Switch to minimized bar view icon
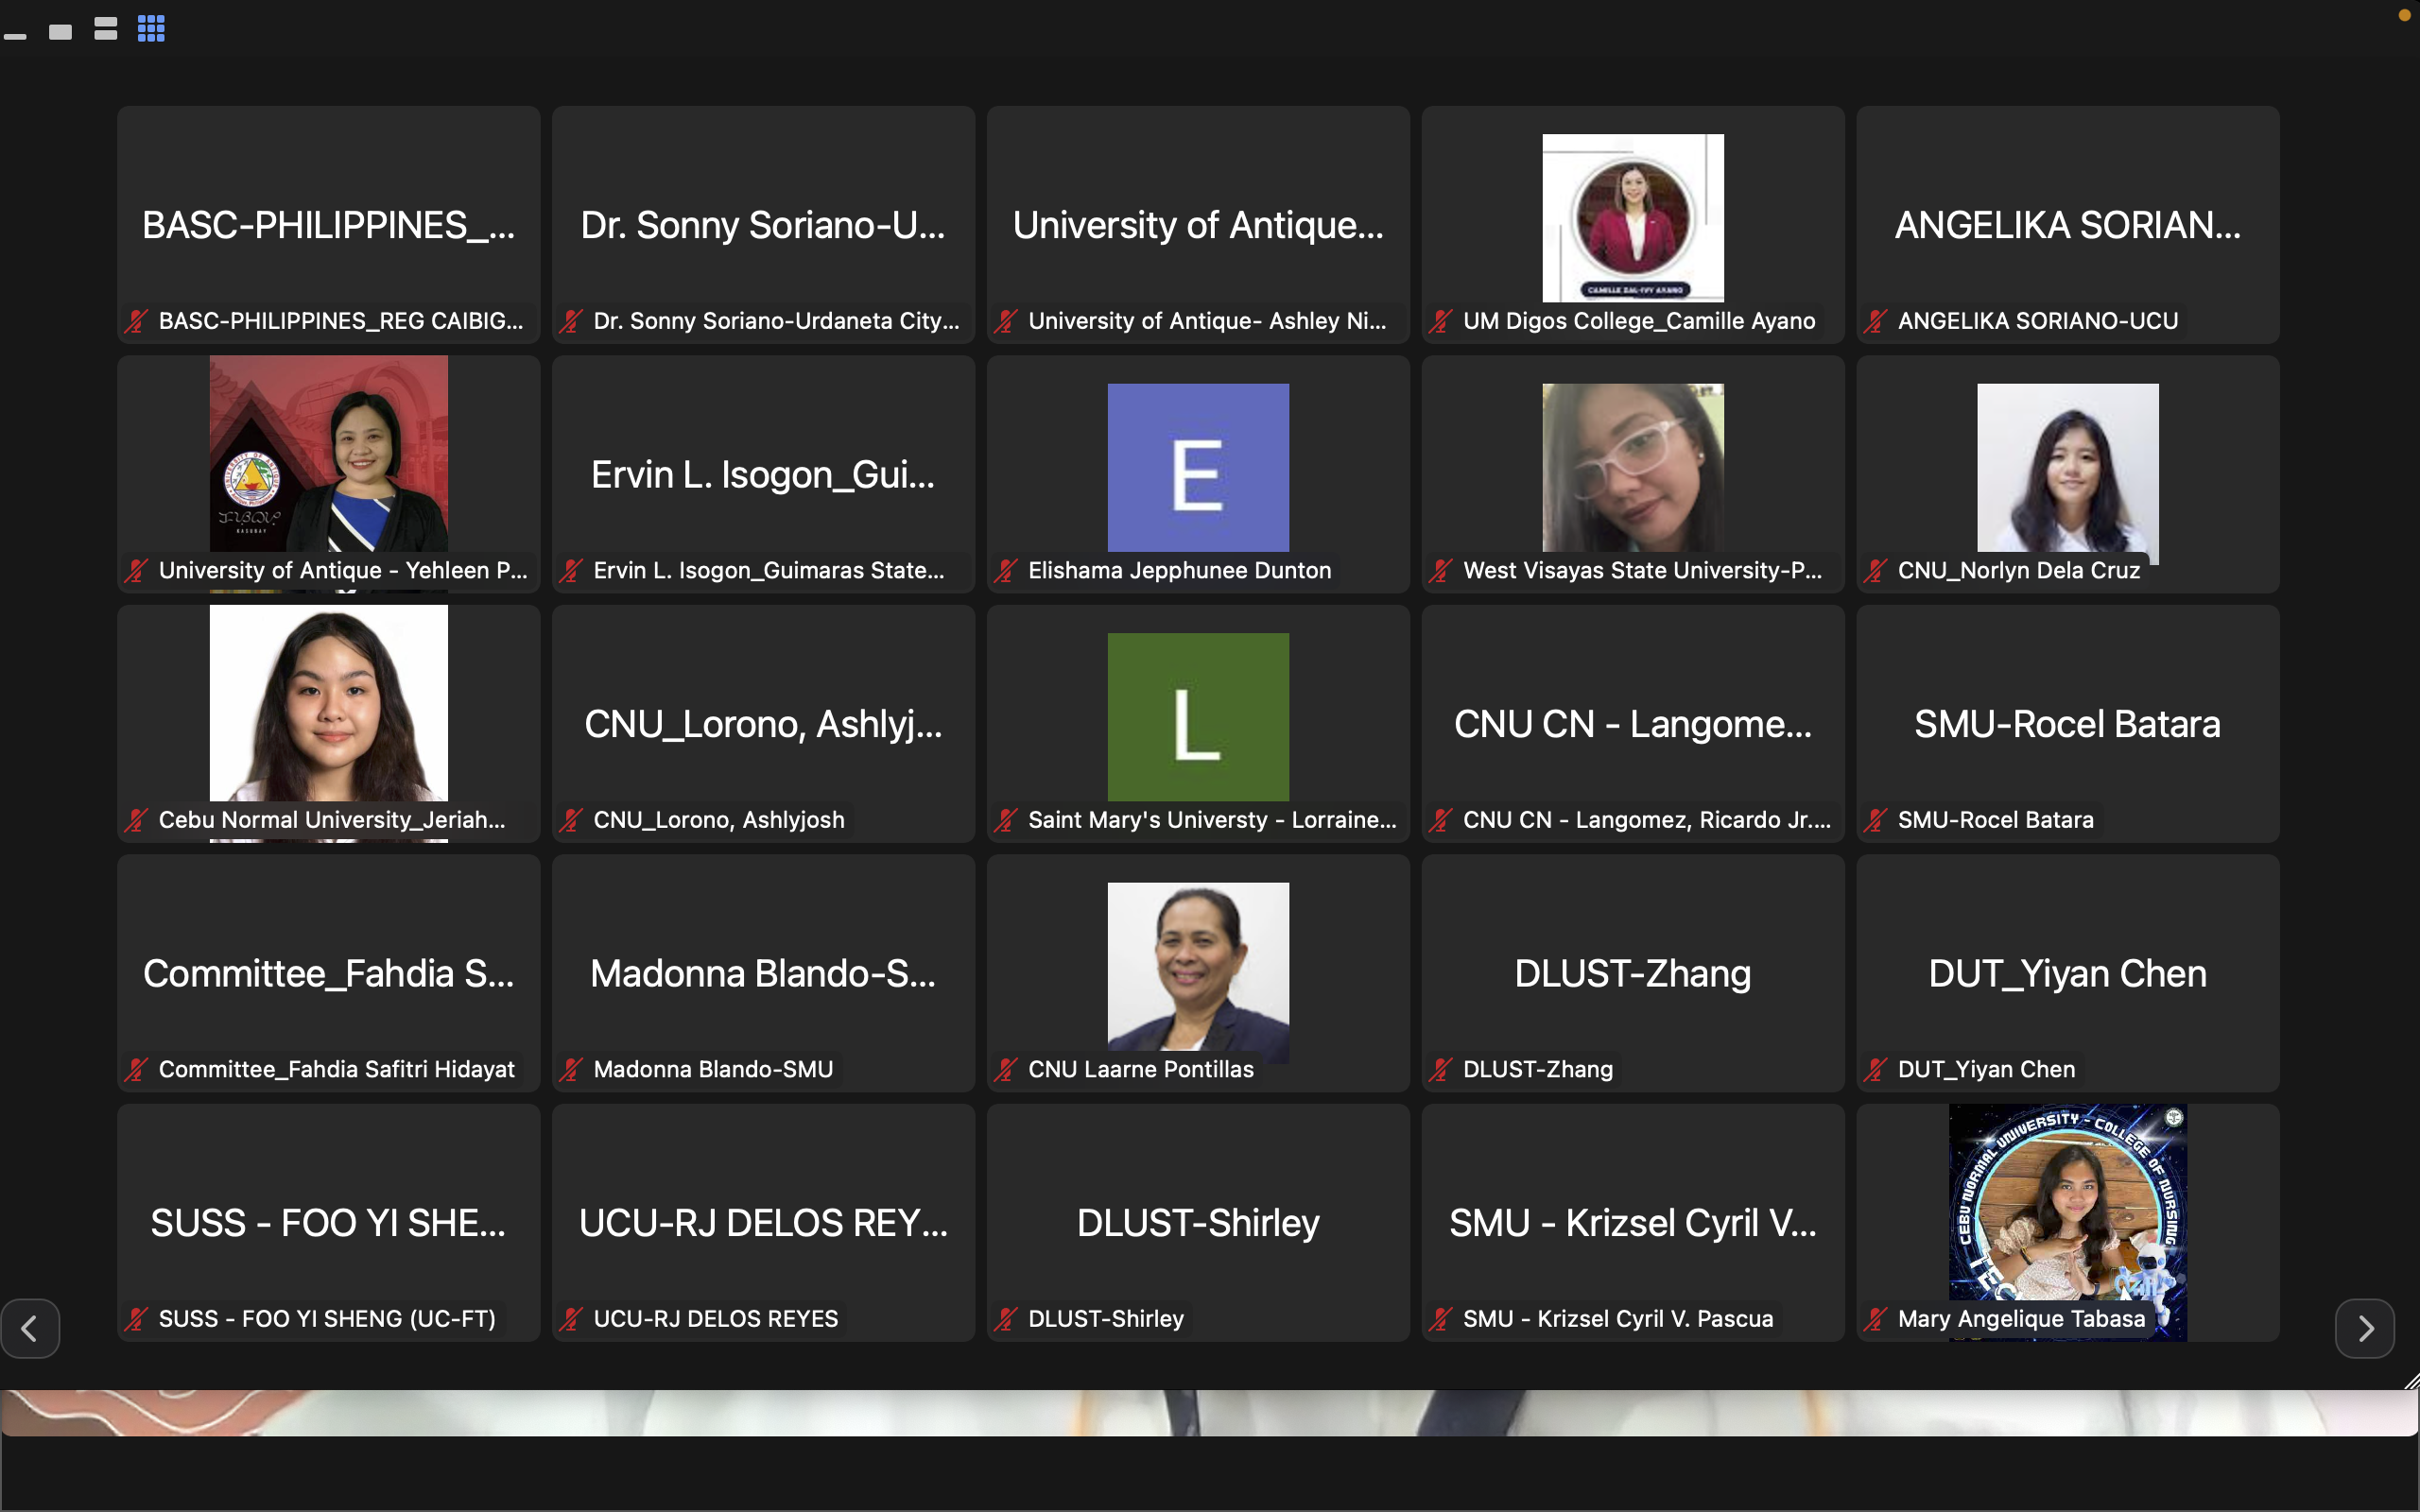The width and height of the screenshot is (2420, 1512). pos(15,37)
